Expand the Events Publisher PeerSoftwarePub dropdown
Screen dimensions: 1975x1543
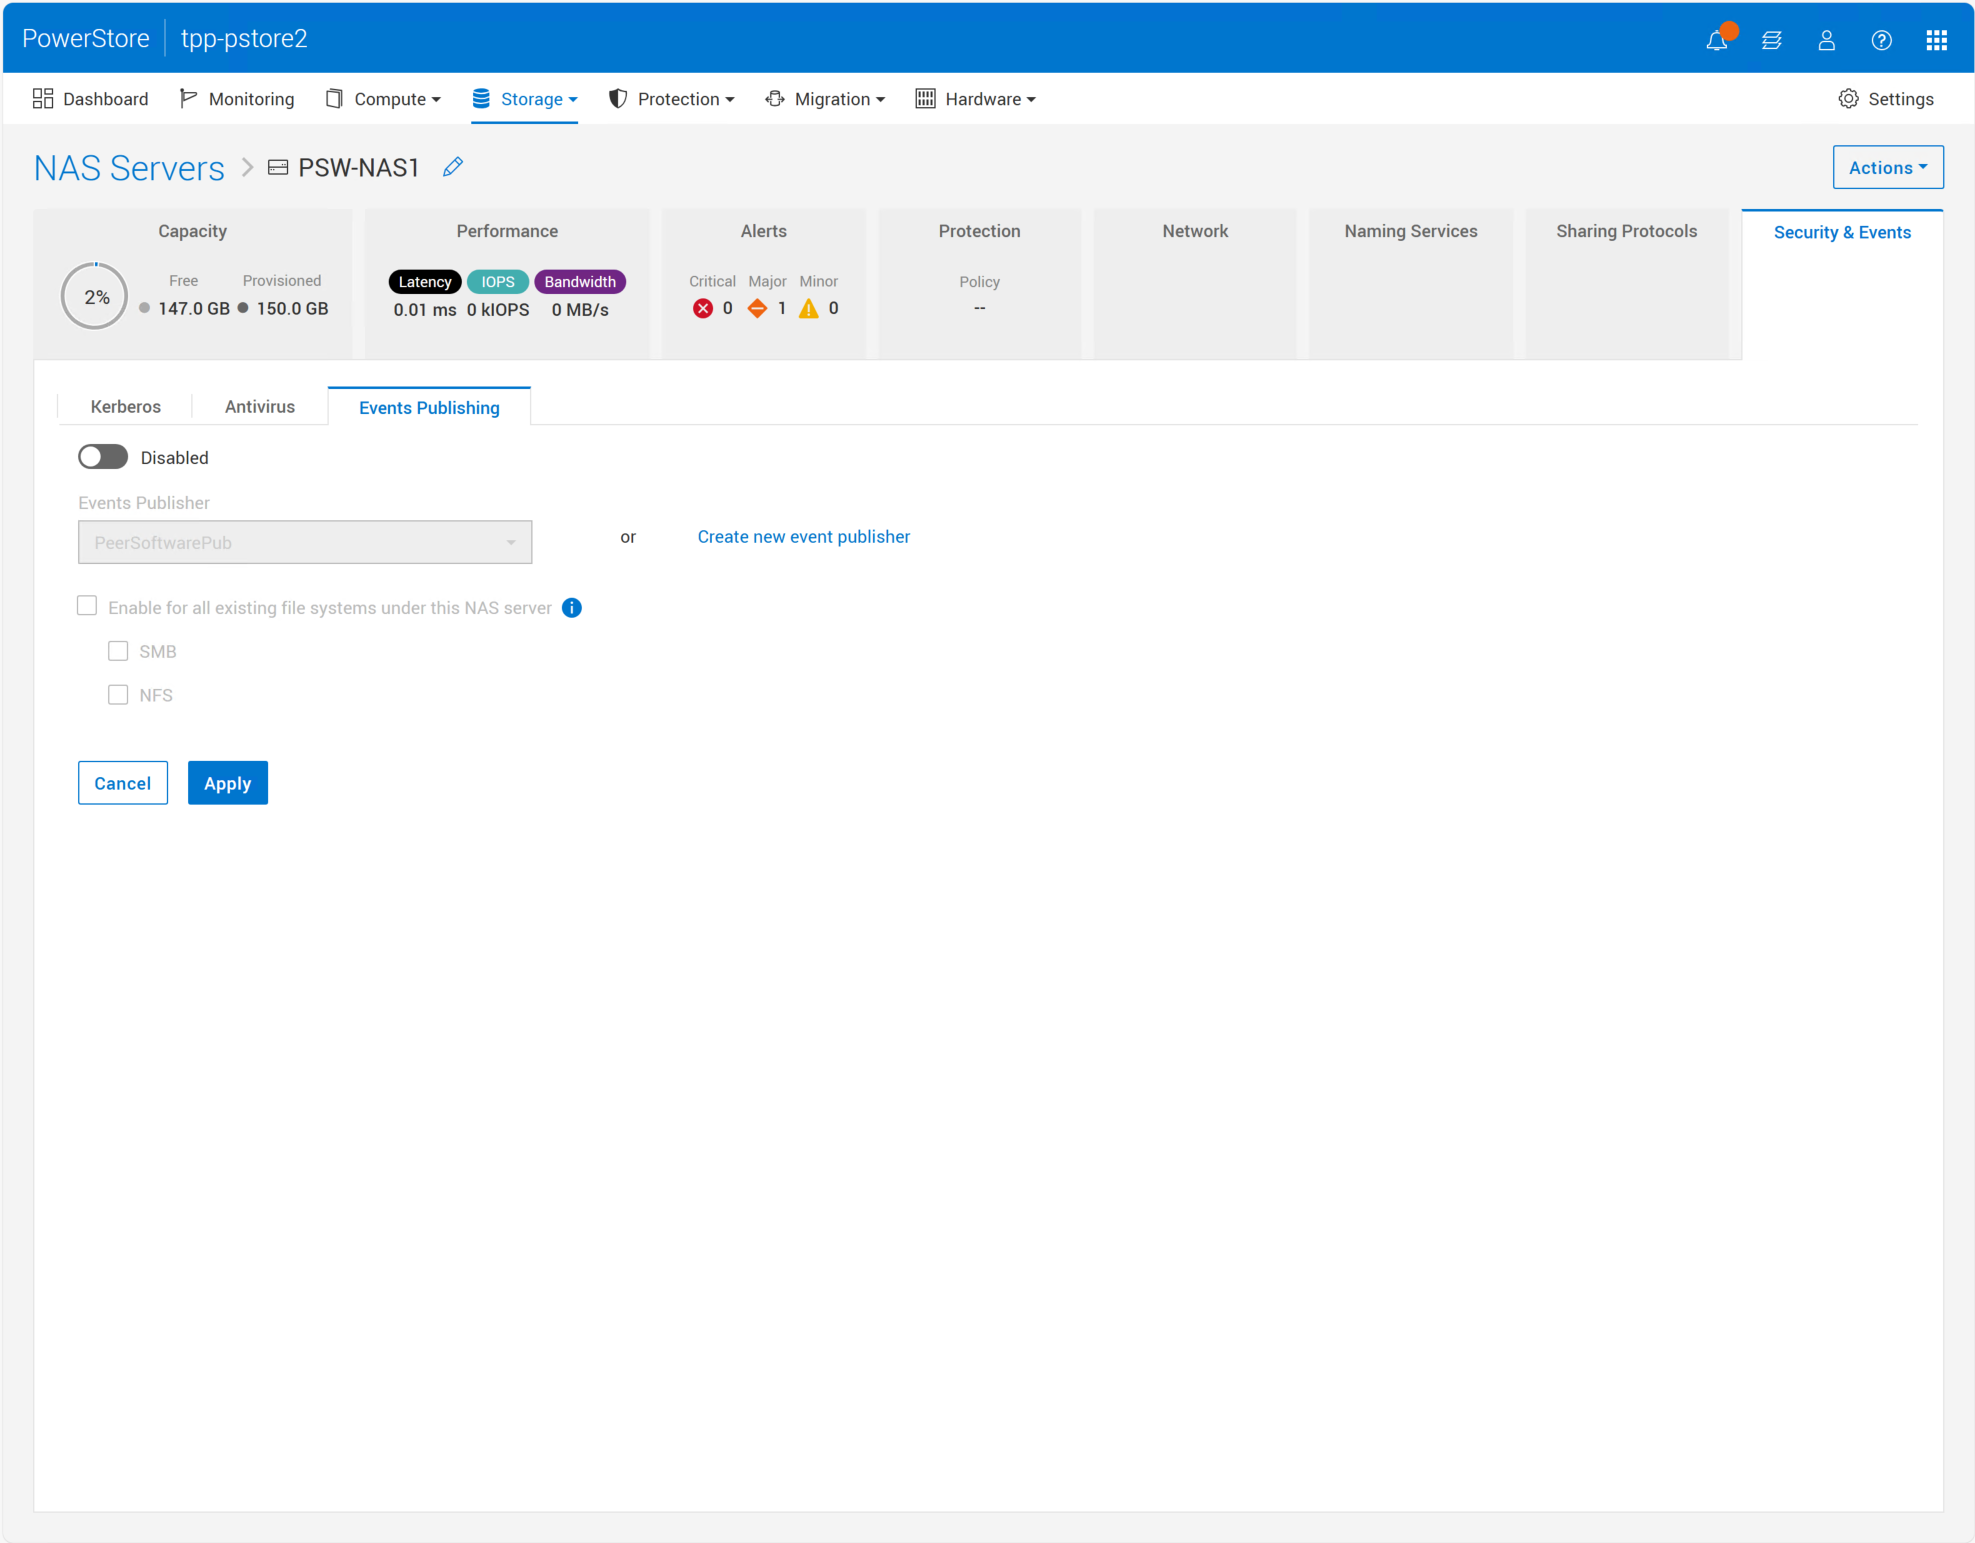tap(305, 542)
